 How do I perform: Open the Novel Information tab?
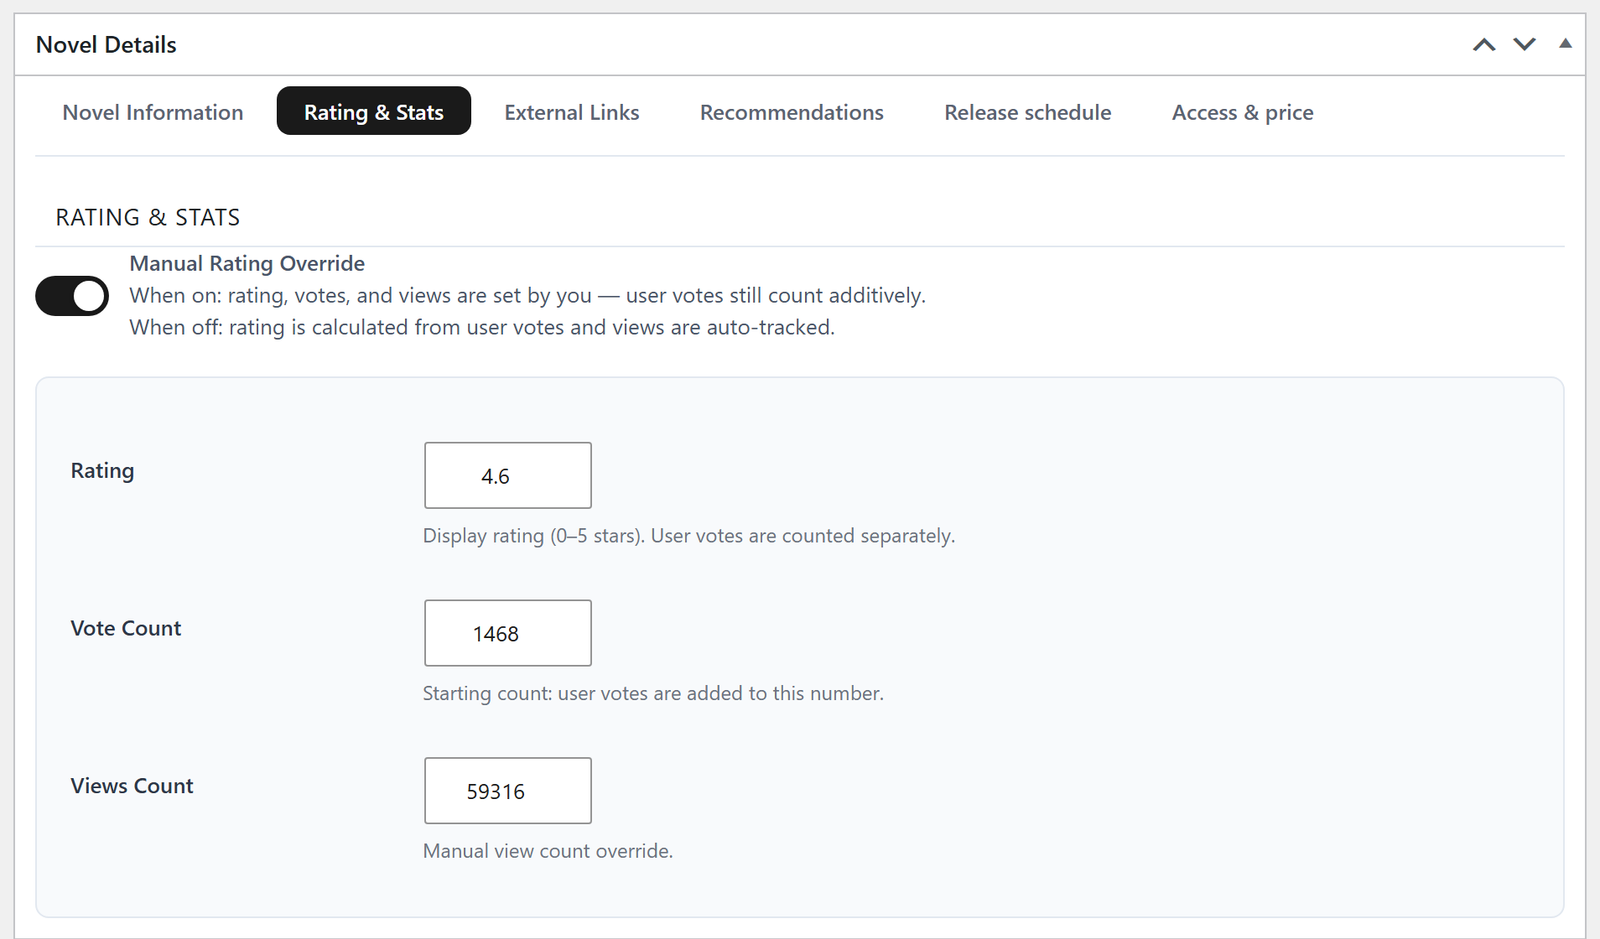(x=153, y=112)
